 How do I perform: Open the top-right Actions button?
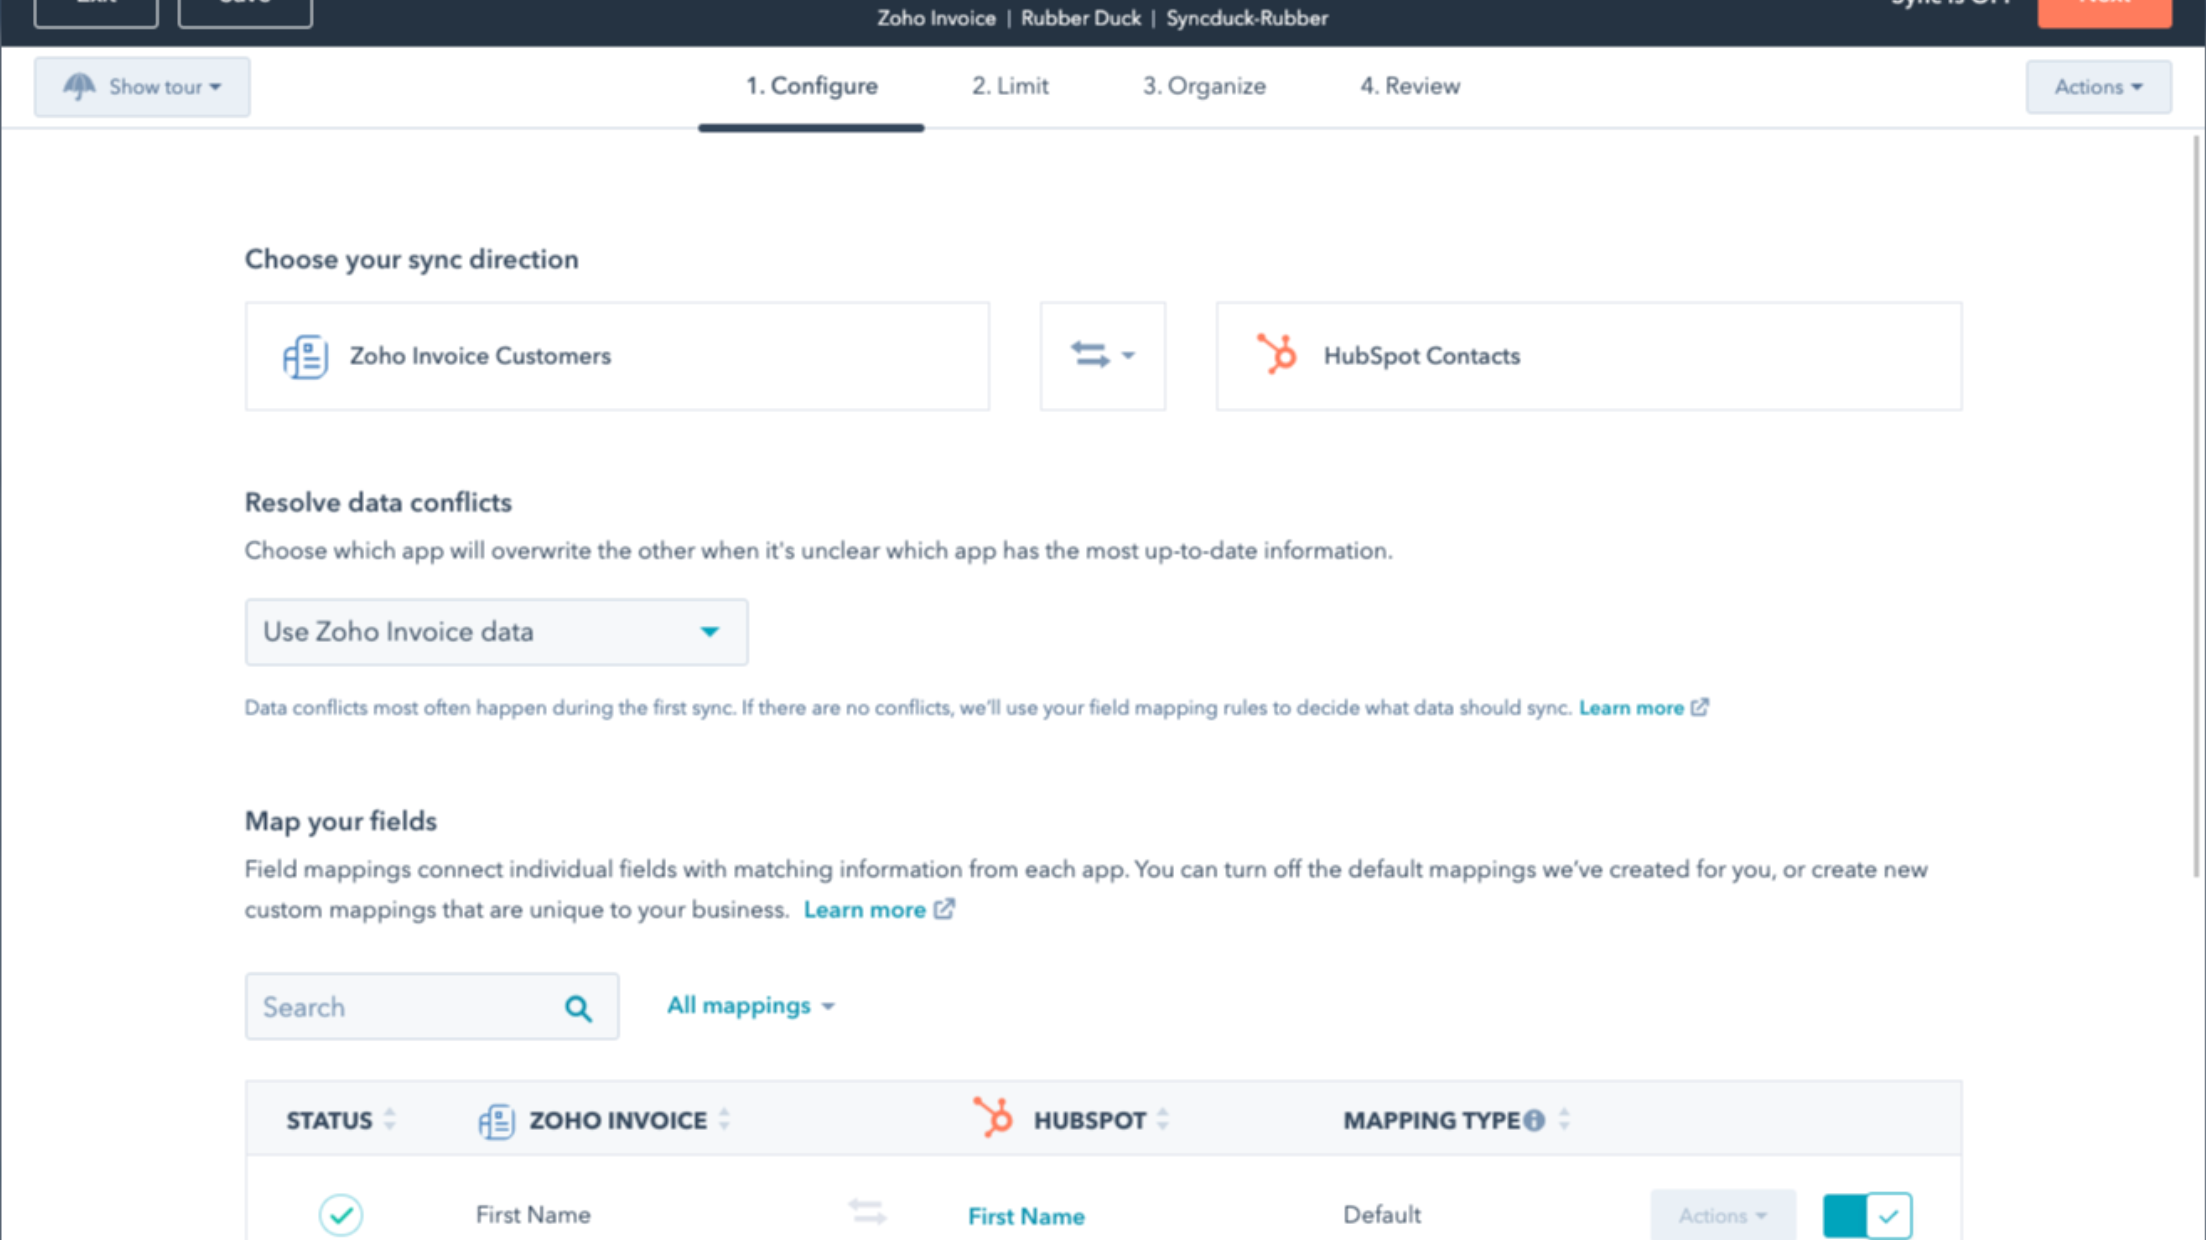point(2098,87)
